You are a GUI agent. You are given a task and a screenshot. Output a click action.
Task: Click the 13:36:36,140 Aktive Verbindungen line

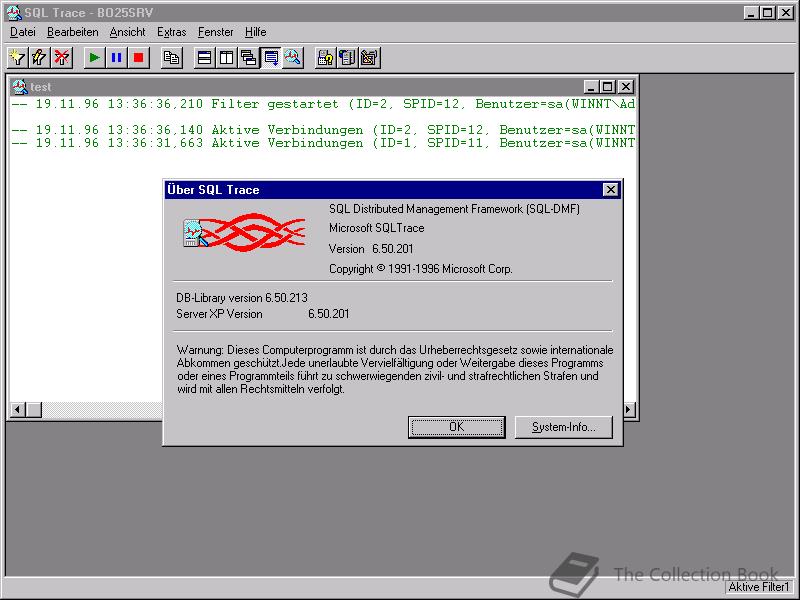point(323,130)
